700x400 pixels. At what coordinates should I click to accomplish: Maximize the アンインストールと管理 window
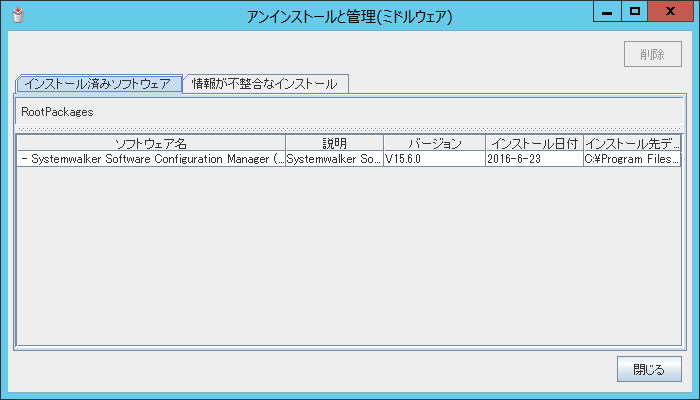[x=634, y=12]
